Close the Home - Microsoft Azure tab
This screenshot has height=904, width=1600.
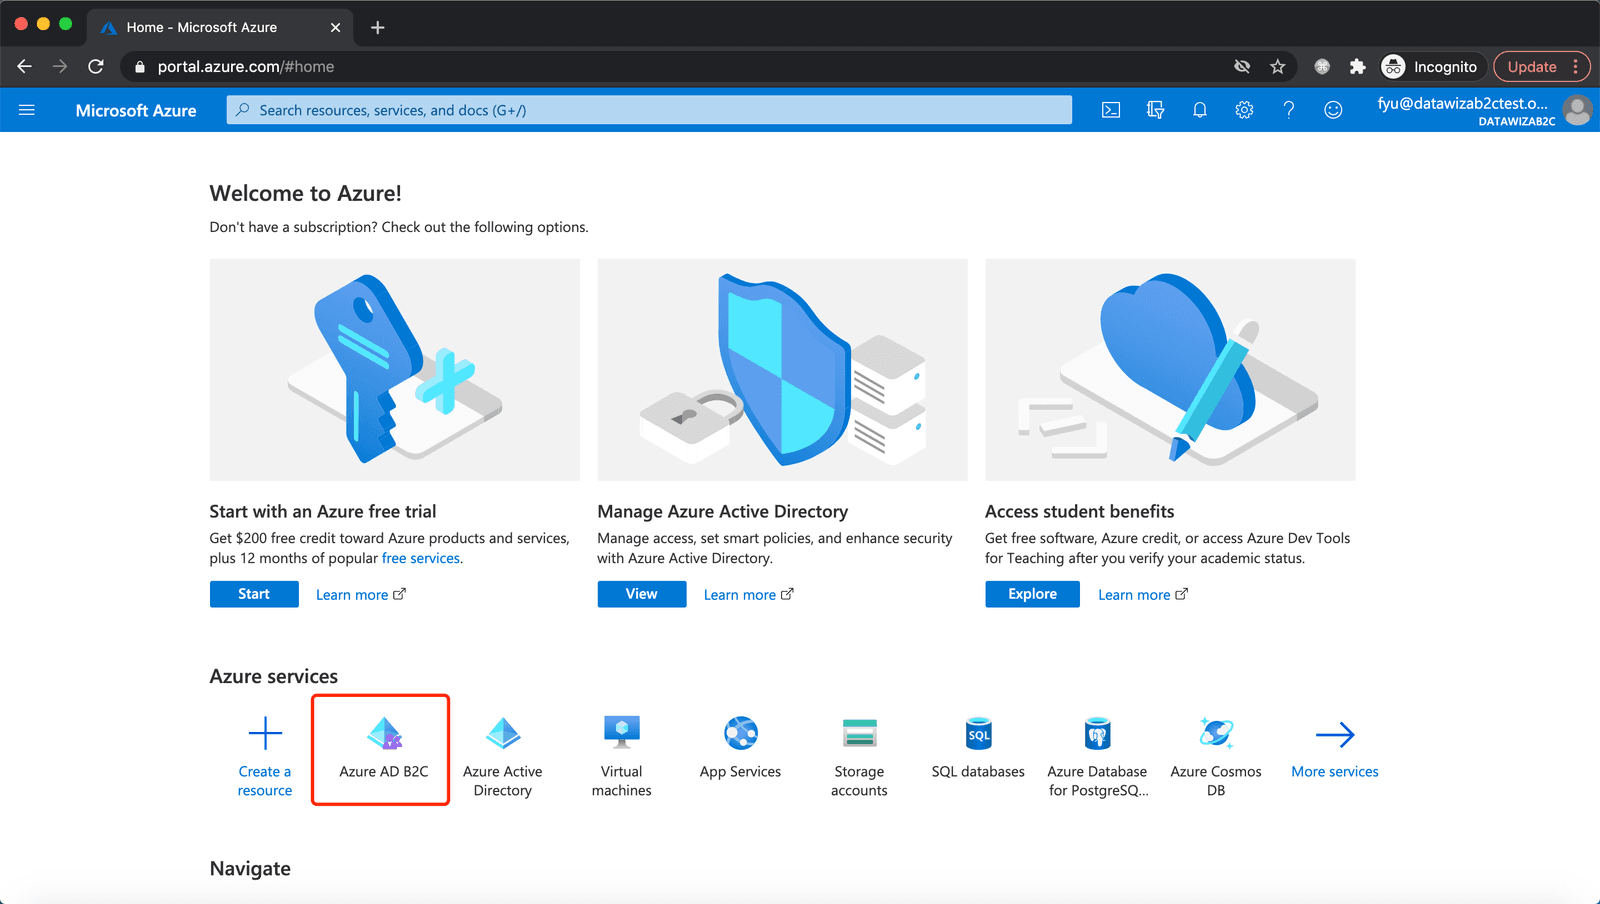point(335,27)
